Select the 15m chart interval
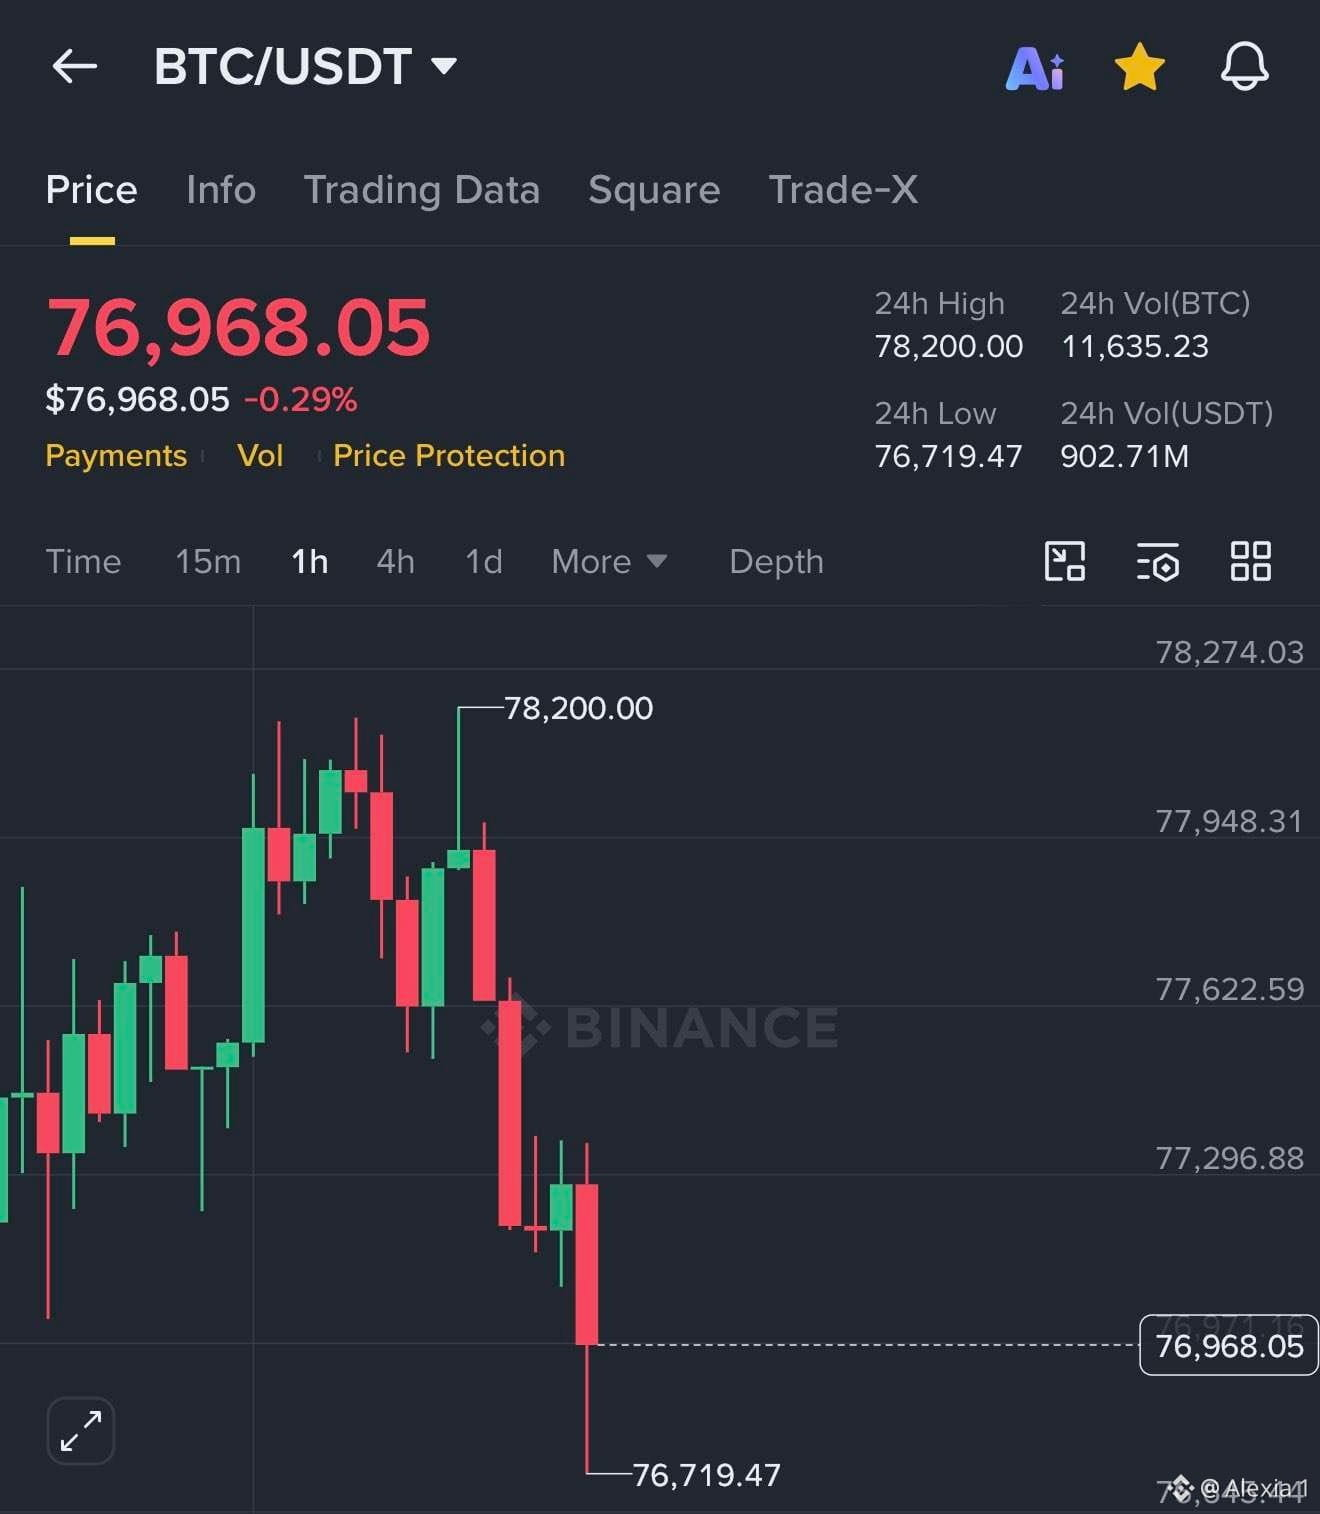The height and width of the screenshot is (1514, 1320). (x=208, y=562)
